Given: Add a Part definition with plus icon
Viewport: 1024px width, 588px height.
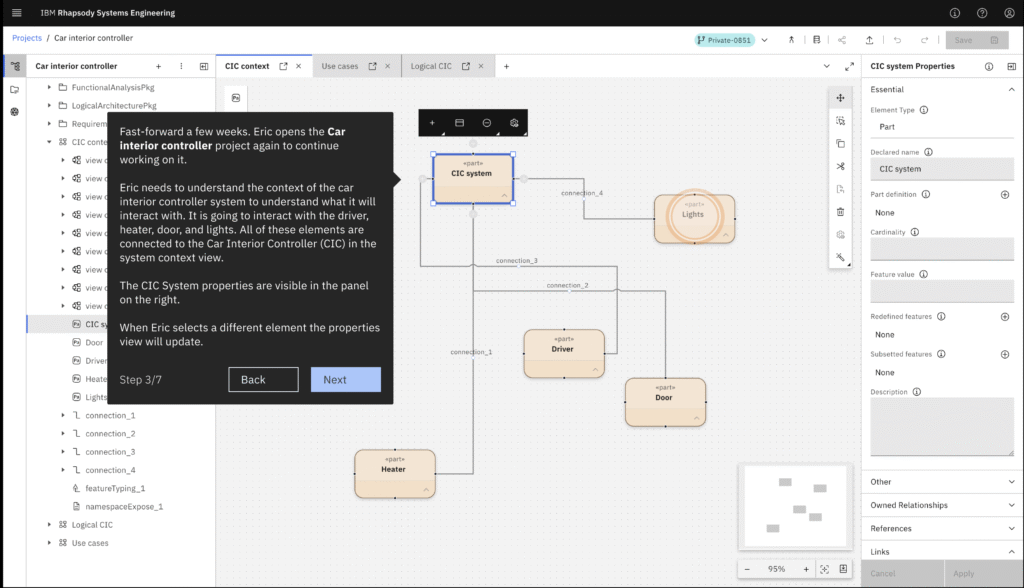Looking at the screenshot, I should (x=1004, y=195).
